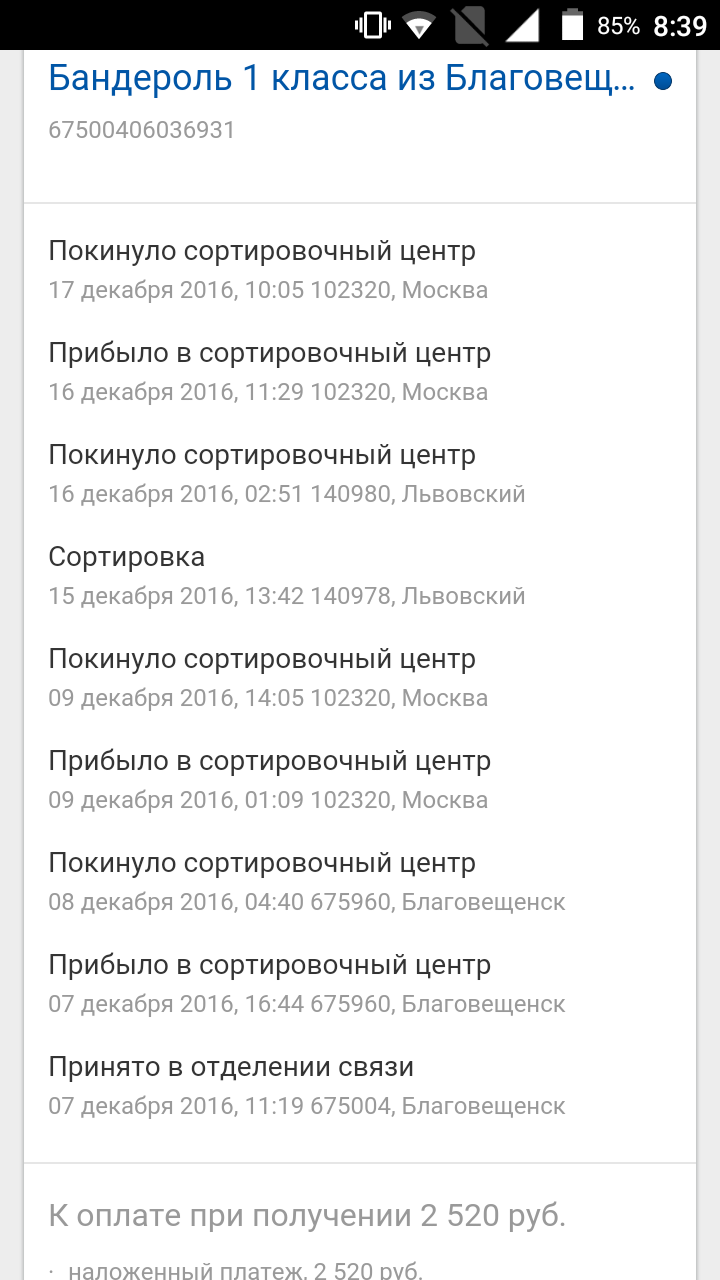Select the 09 декабря 01:09 Прибыло entry
This screenshot has height=1280, width=720.
pos(269,780)
